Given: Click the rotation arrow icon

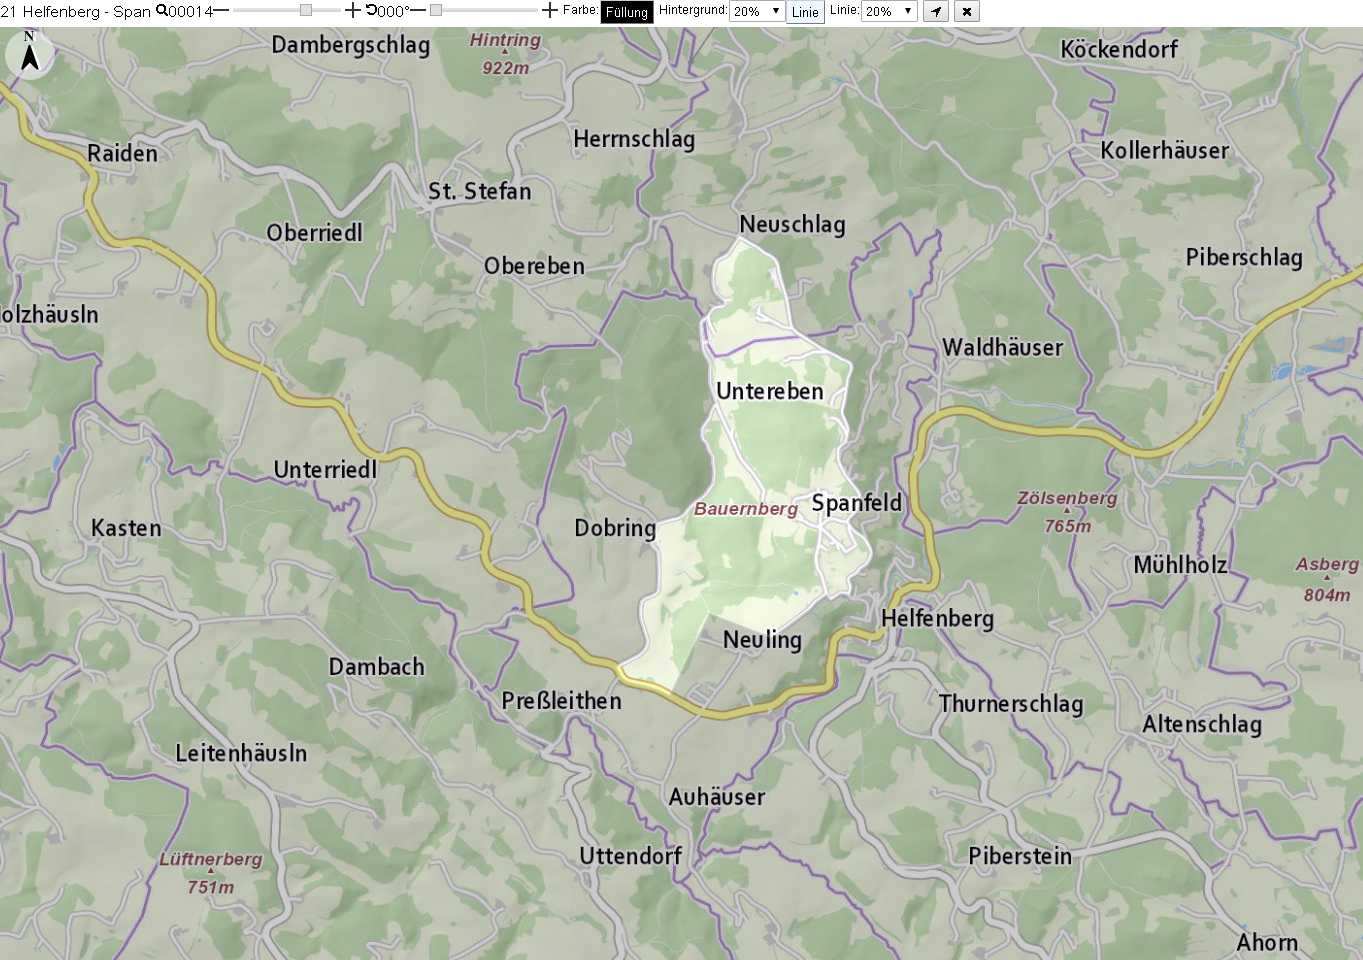Looking at the screenshot, I should coord(371,10).
